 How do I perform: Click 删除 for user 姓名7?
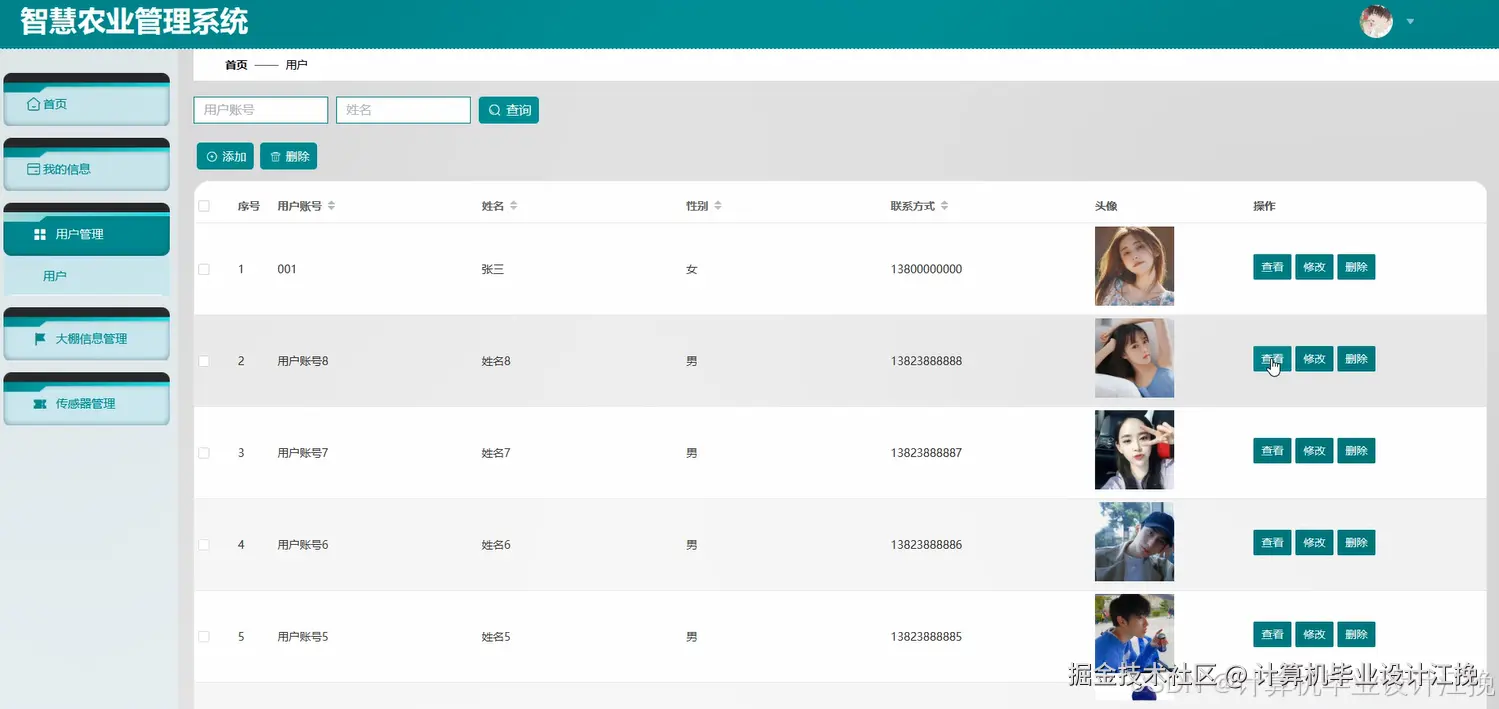(x=1356, y=451)
